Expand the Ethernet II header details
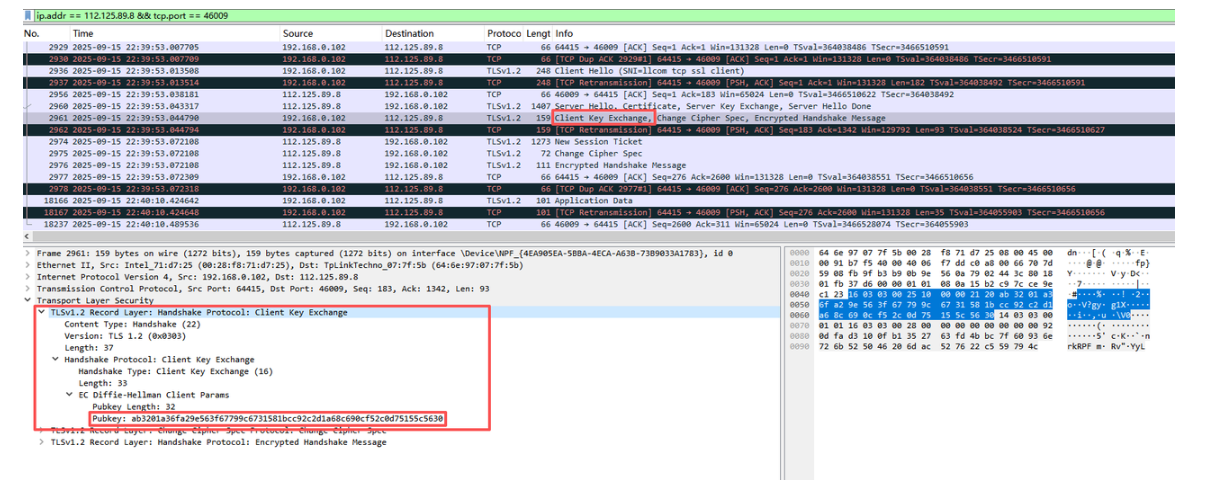The image size is (1209, 480). click(28, 265)
